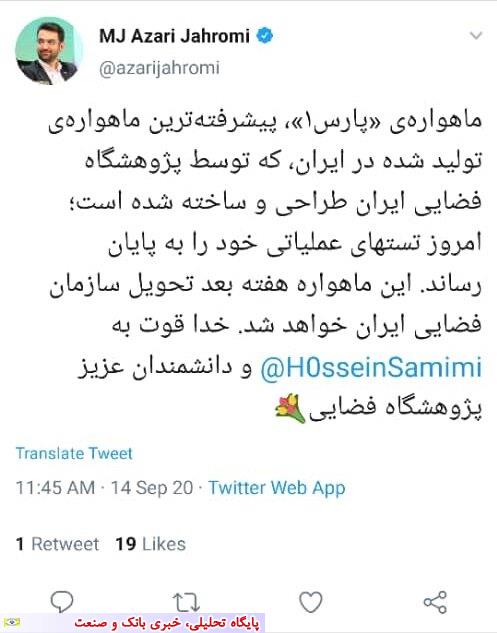Screen dimensions: 497x633
Task: Retweet using the arrows icon
Action: click(x=186, y=602)
